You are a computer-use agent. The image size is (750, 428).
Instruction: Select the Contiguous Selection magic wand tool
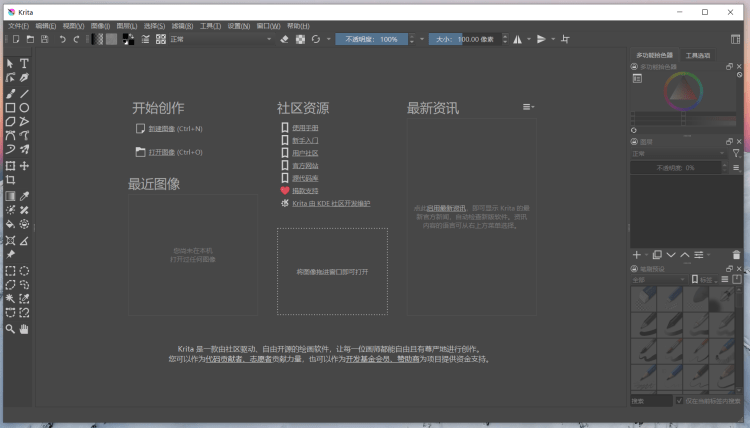pos(10,299)
